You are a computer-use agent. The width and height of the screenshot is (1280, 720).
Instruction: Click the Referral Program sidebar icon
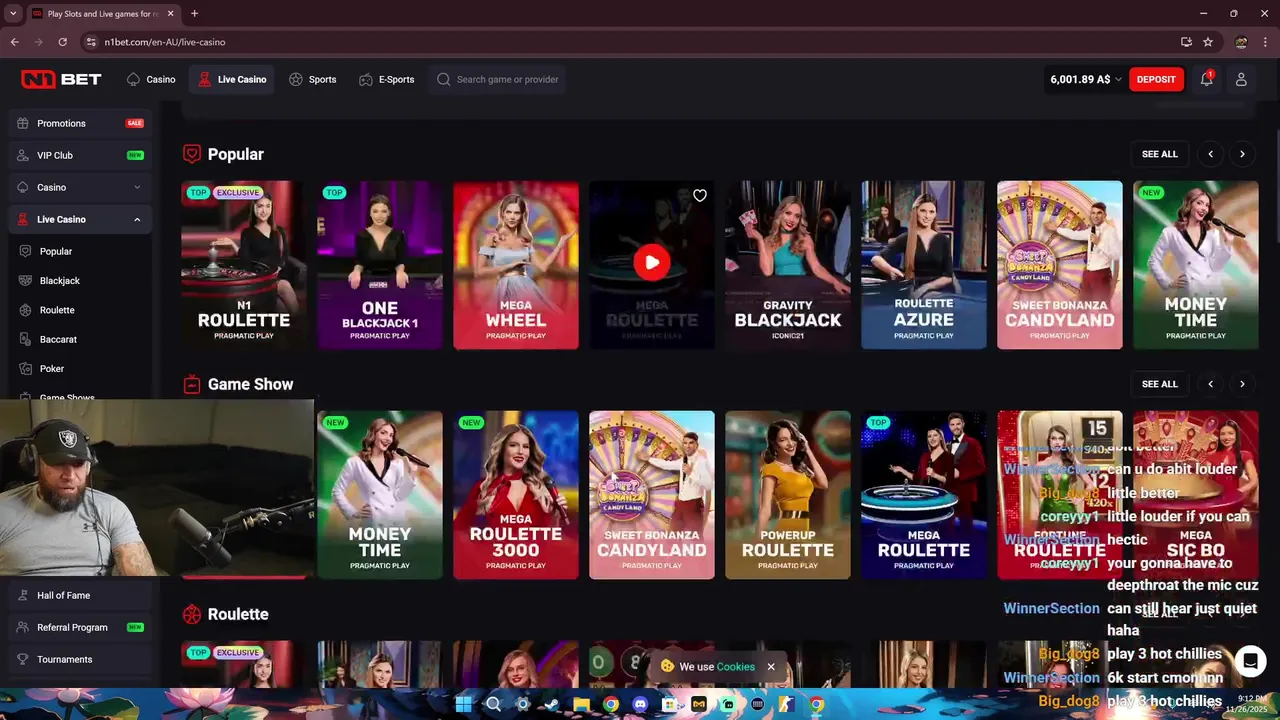(x=23, y=627)
